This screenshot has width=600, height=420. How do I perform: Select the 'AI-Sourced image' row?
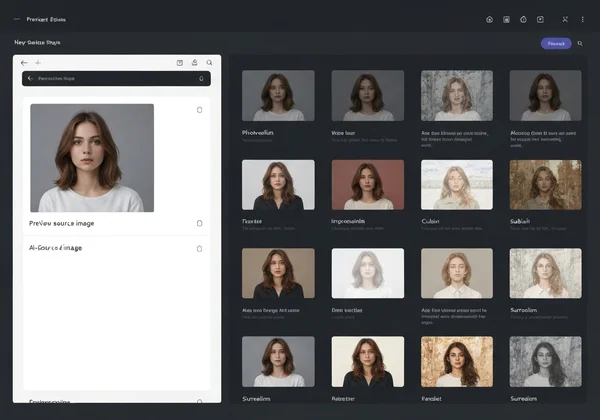coord(116,248)
